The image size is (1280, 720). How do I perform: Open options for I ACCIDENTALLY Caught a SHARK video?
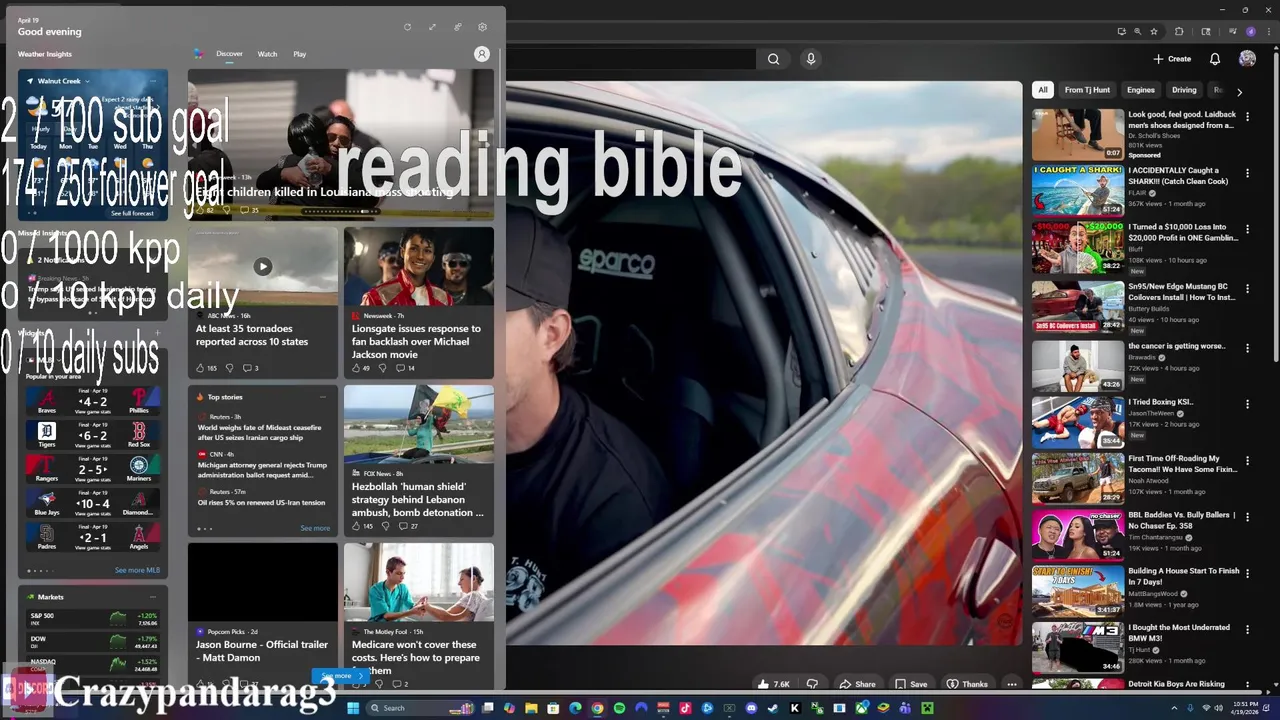[1247, 173]
